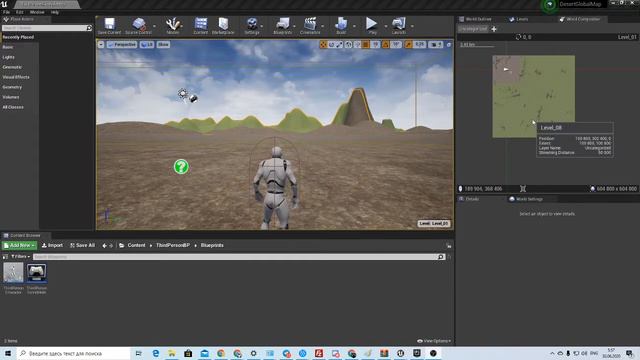Click the Save Current toolbar icon

(x=109, y=26)
